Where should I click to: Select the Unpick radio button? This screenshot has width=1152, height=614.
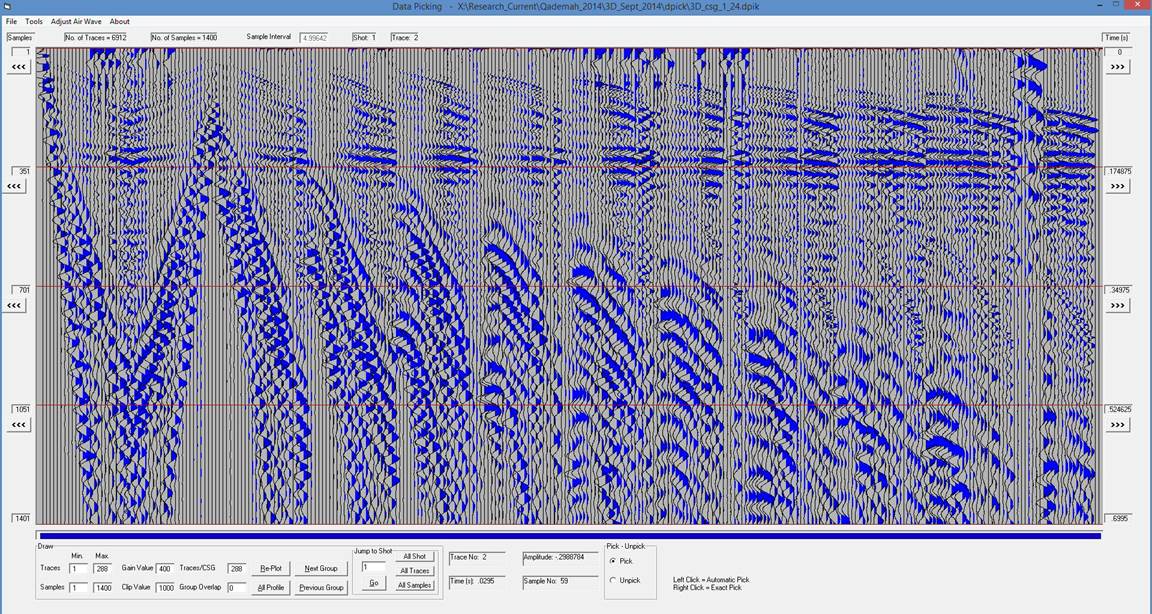612,580
